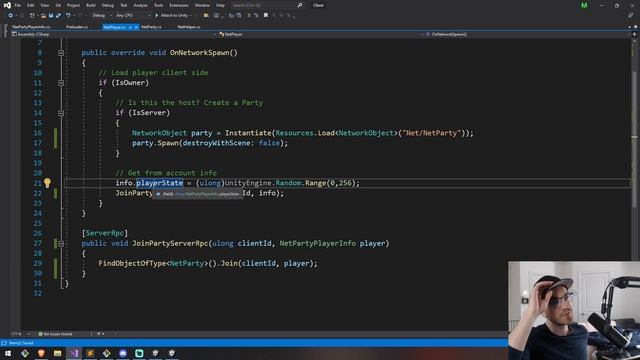The width and height of the screenshot is (640, 360).
Task: Click the green M account badge
Action: tap(584, 5)
